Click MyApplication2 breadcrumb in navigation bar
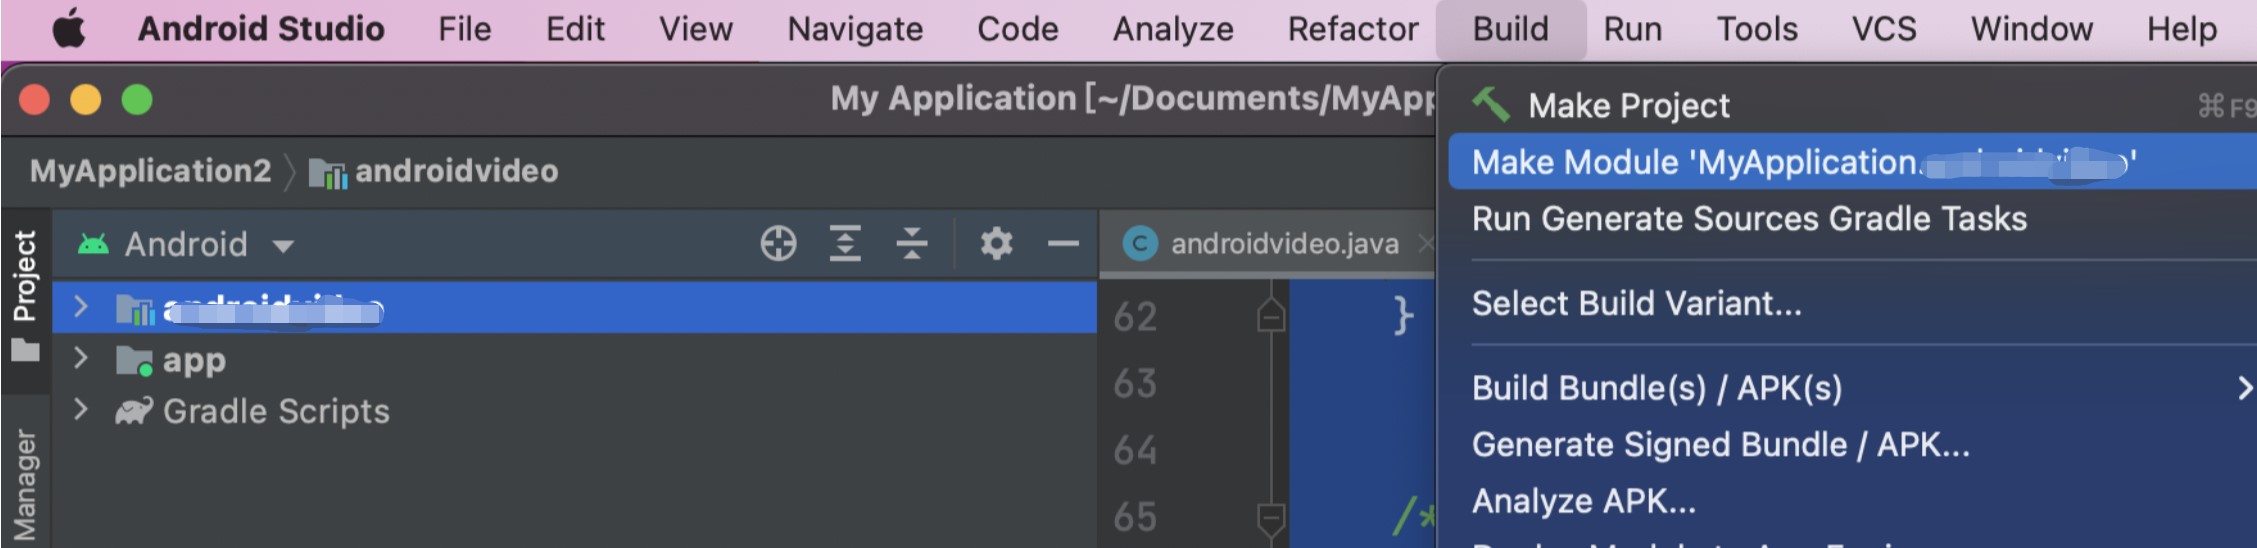The height and width of the screenshot is (548, 2257). coord(150,171)
